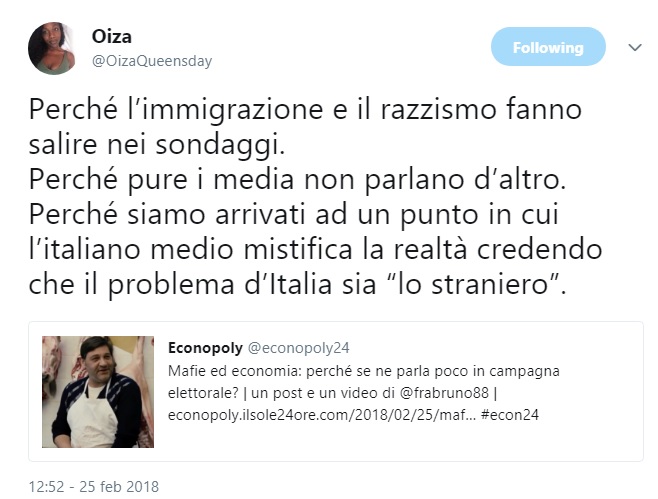Viewport: 658px width, 499px height.
Task: Visit the @frabruno88 mention
Action: point(444,393)
